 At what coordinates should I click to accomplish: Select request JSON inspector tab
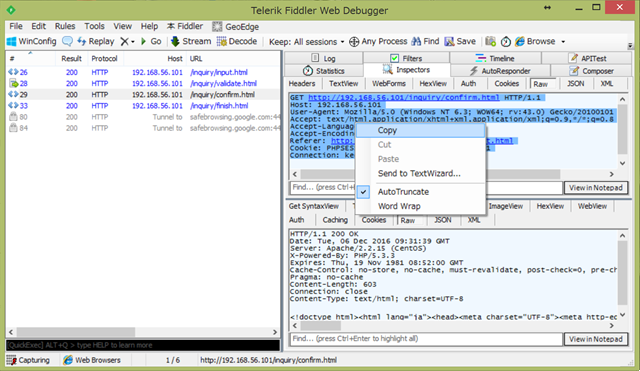click(576, 84)
